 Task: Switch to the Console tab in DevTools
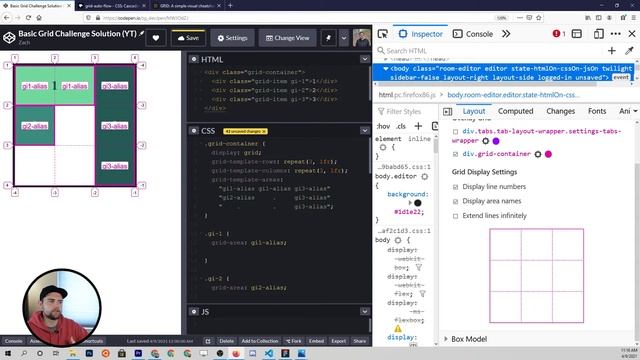[x=473, y=34]
